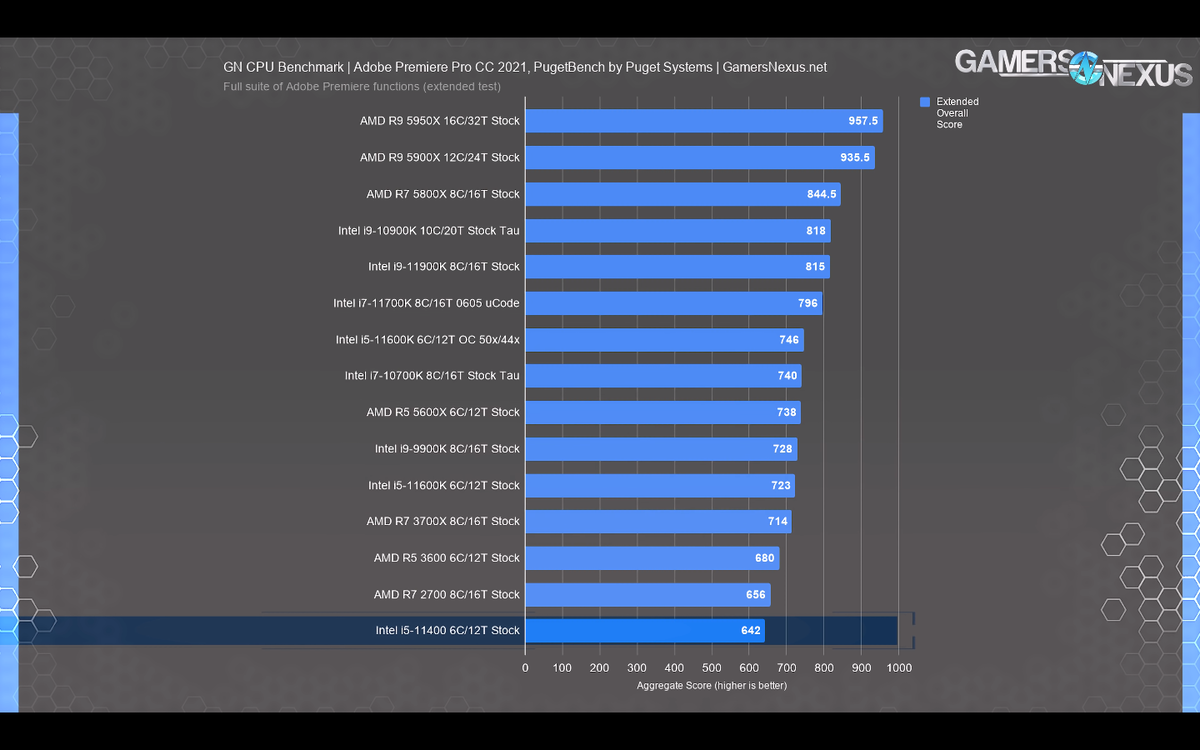The image size is (1200, 750).
Task: Select the AMD R7 3700X 8C/16T Stock label
Action: [x=443, y=521]
